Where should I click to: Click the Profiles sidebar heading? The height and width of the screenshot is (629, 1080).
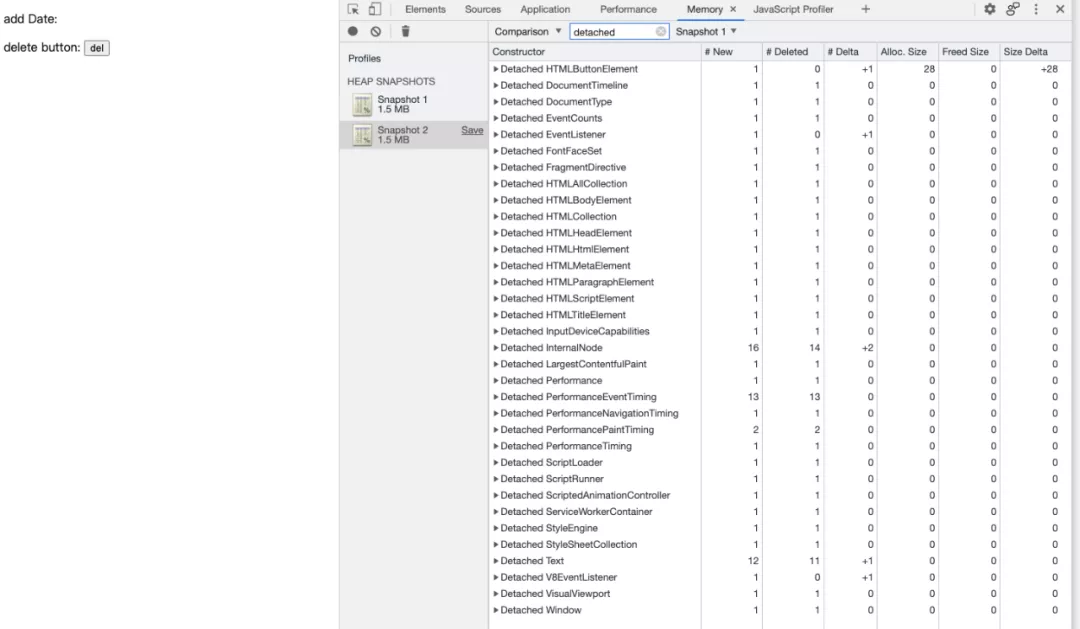pos(364,59)
